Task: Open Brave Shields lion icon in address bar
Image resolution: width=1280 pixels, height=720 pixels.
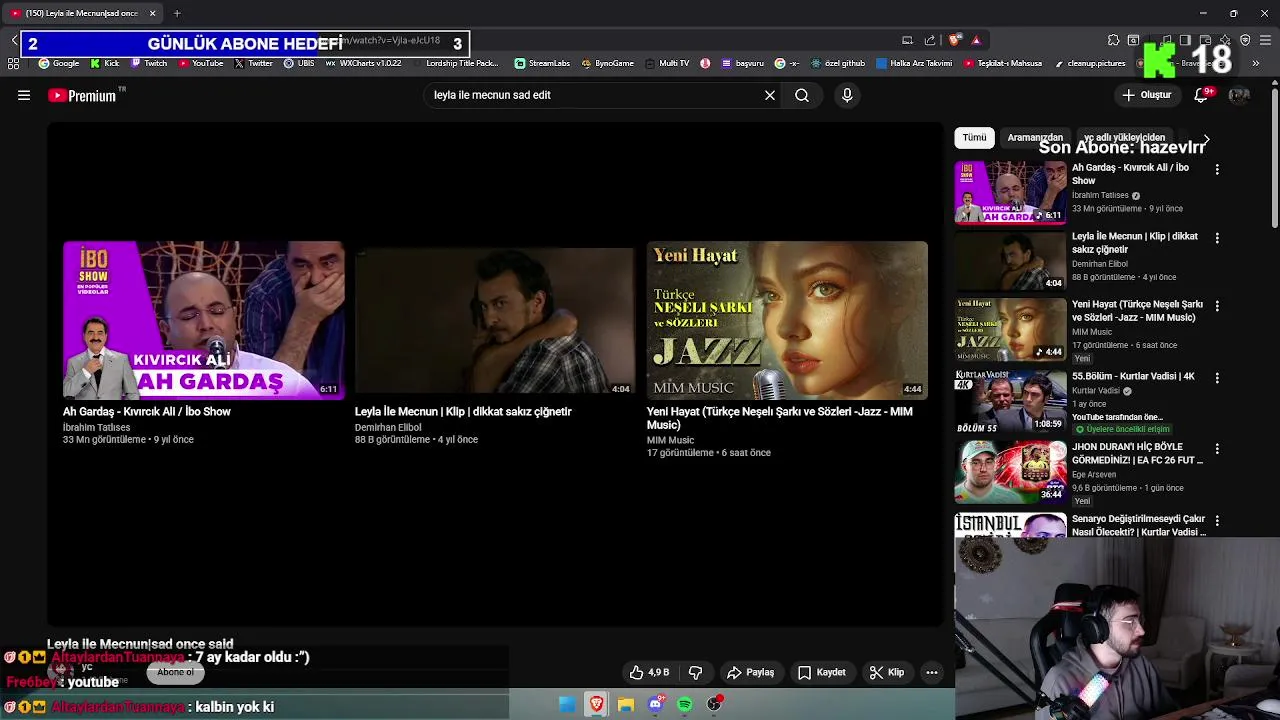Action: [x=955, y=40]
